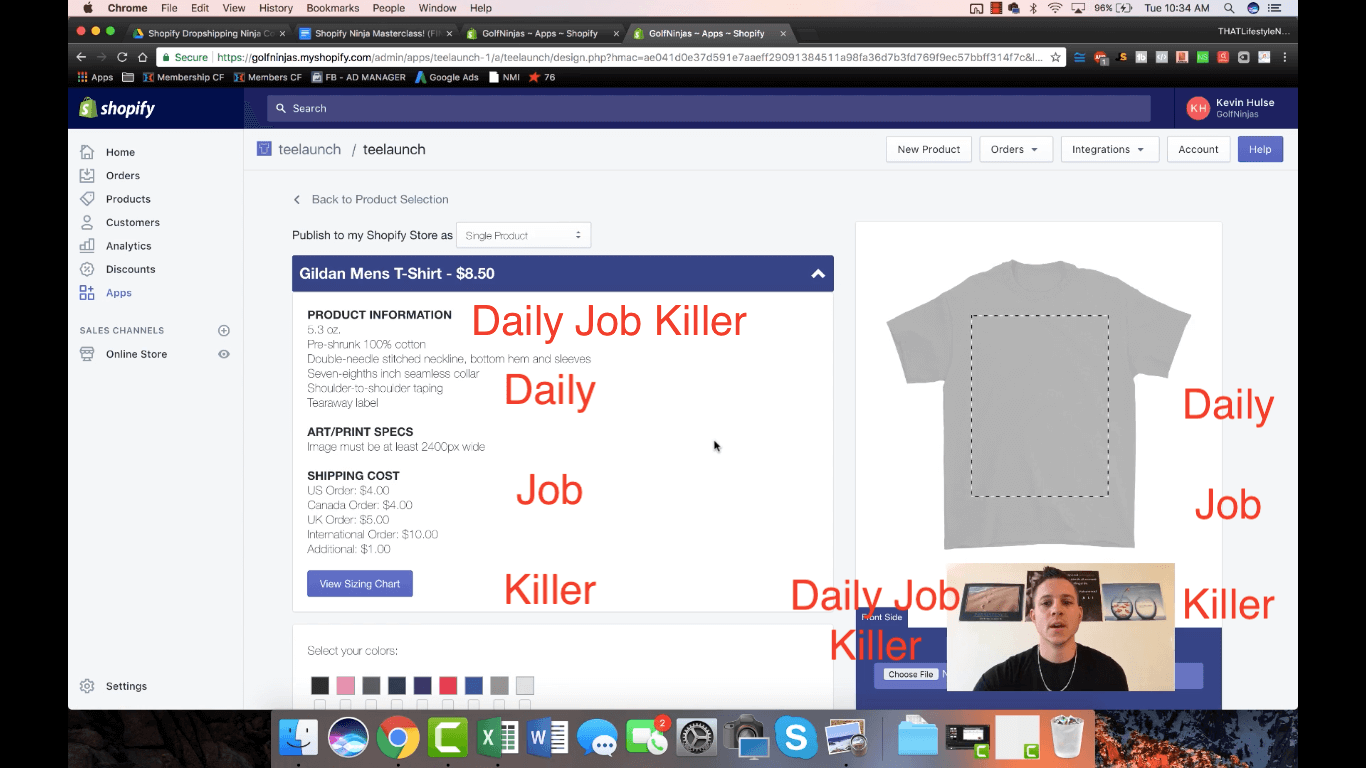1366x768 pixels.
Task: Click the Account button
Action: [x=1198, y=149]
